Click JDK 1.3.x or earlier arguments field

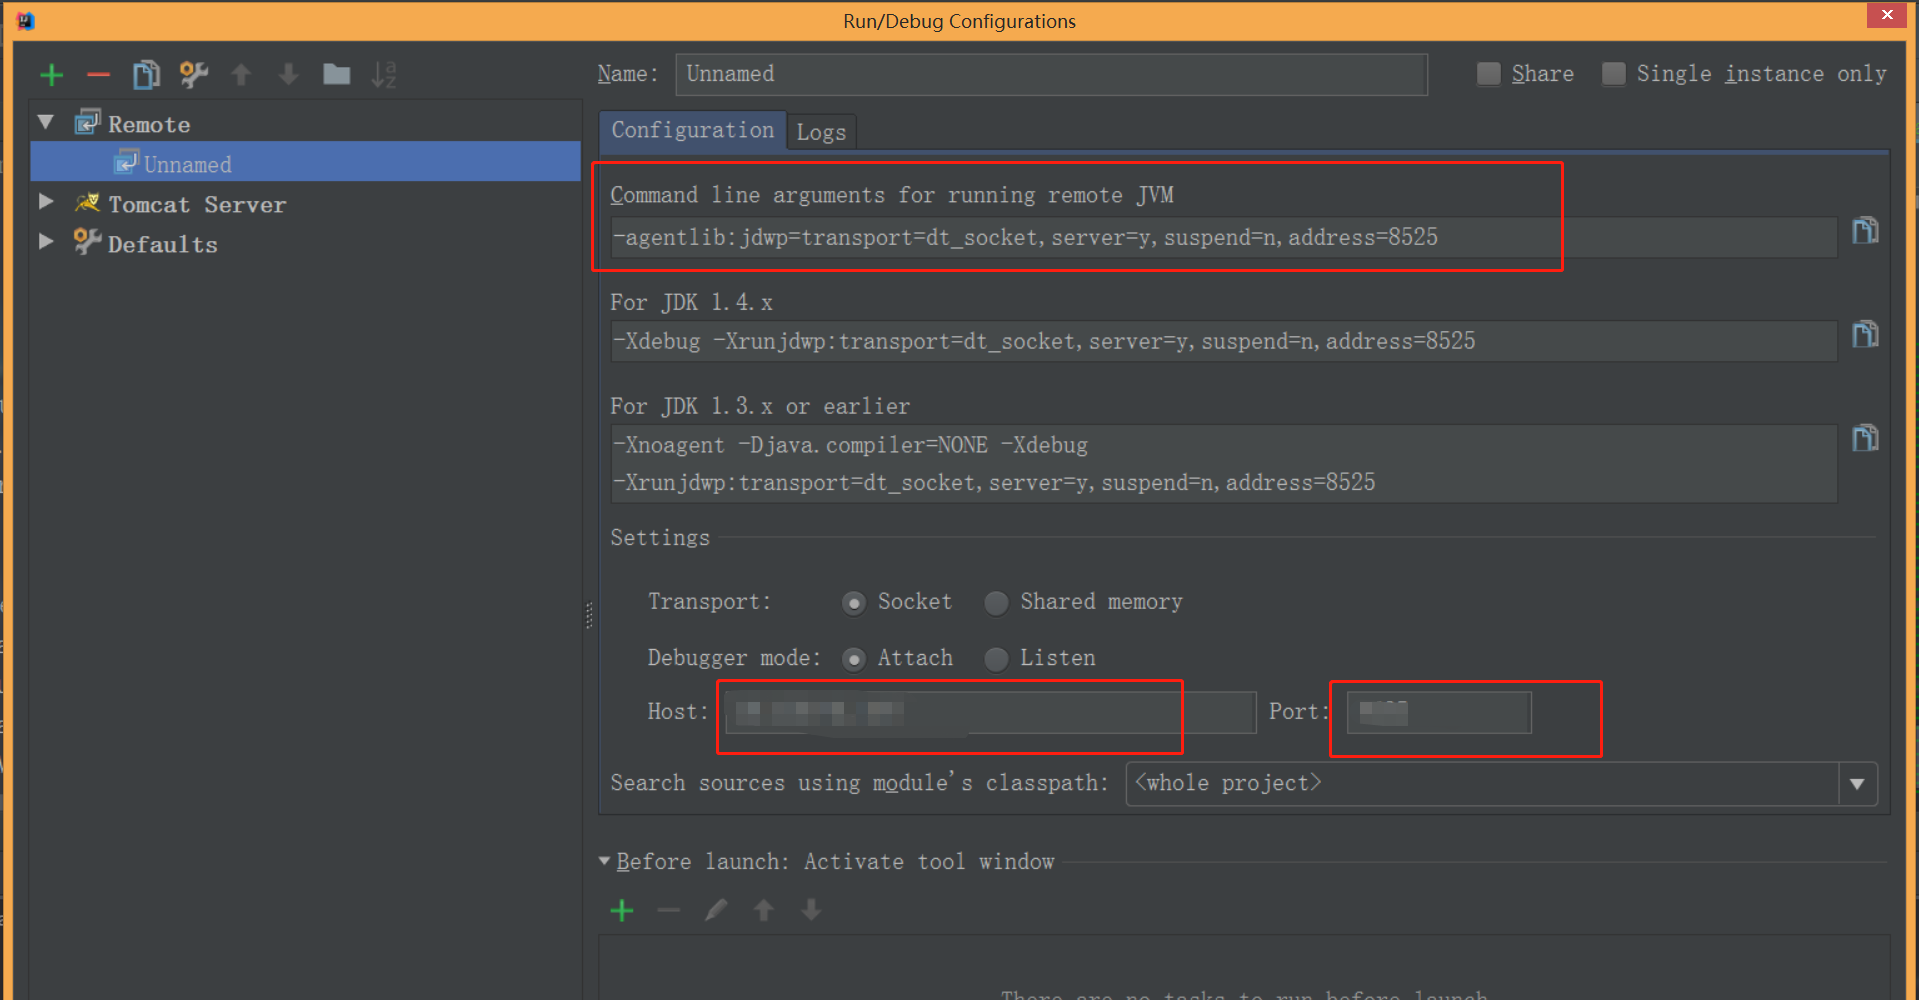tap(1223, 464)
